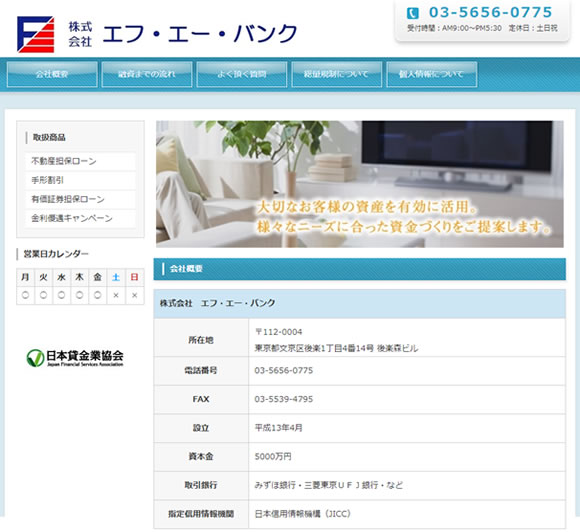Click the 木 column header in calendar
This screenshot has height=532, width=580.
(x=80, y=277)
